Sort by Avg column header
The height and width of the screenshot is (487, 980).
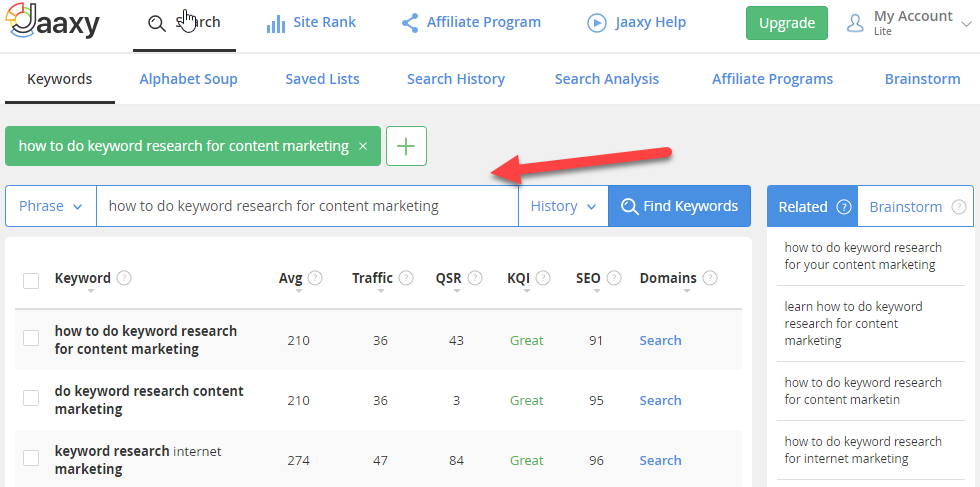pyautogui.click(x=291, y=278)
